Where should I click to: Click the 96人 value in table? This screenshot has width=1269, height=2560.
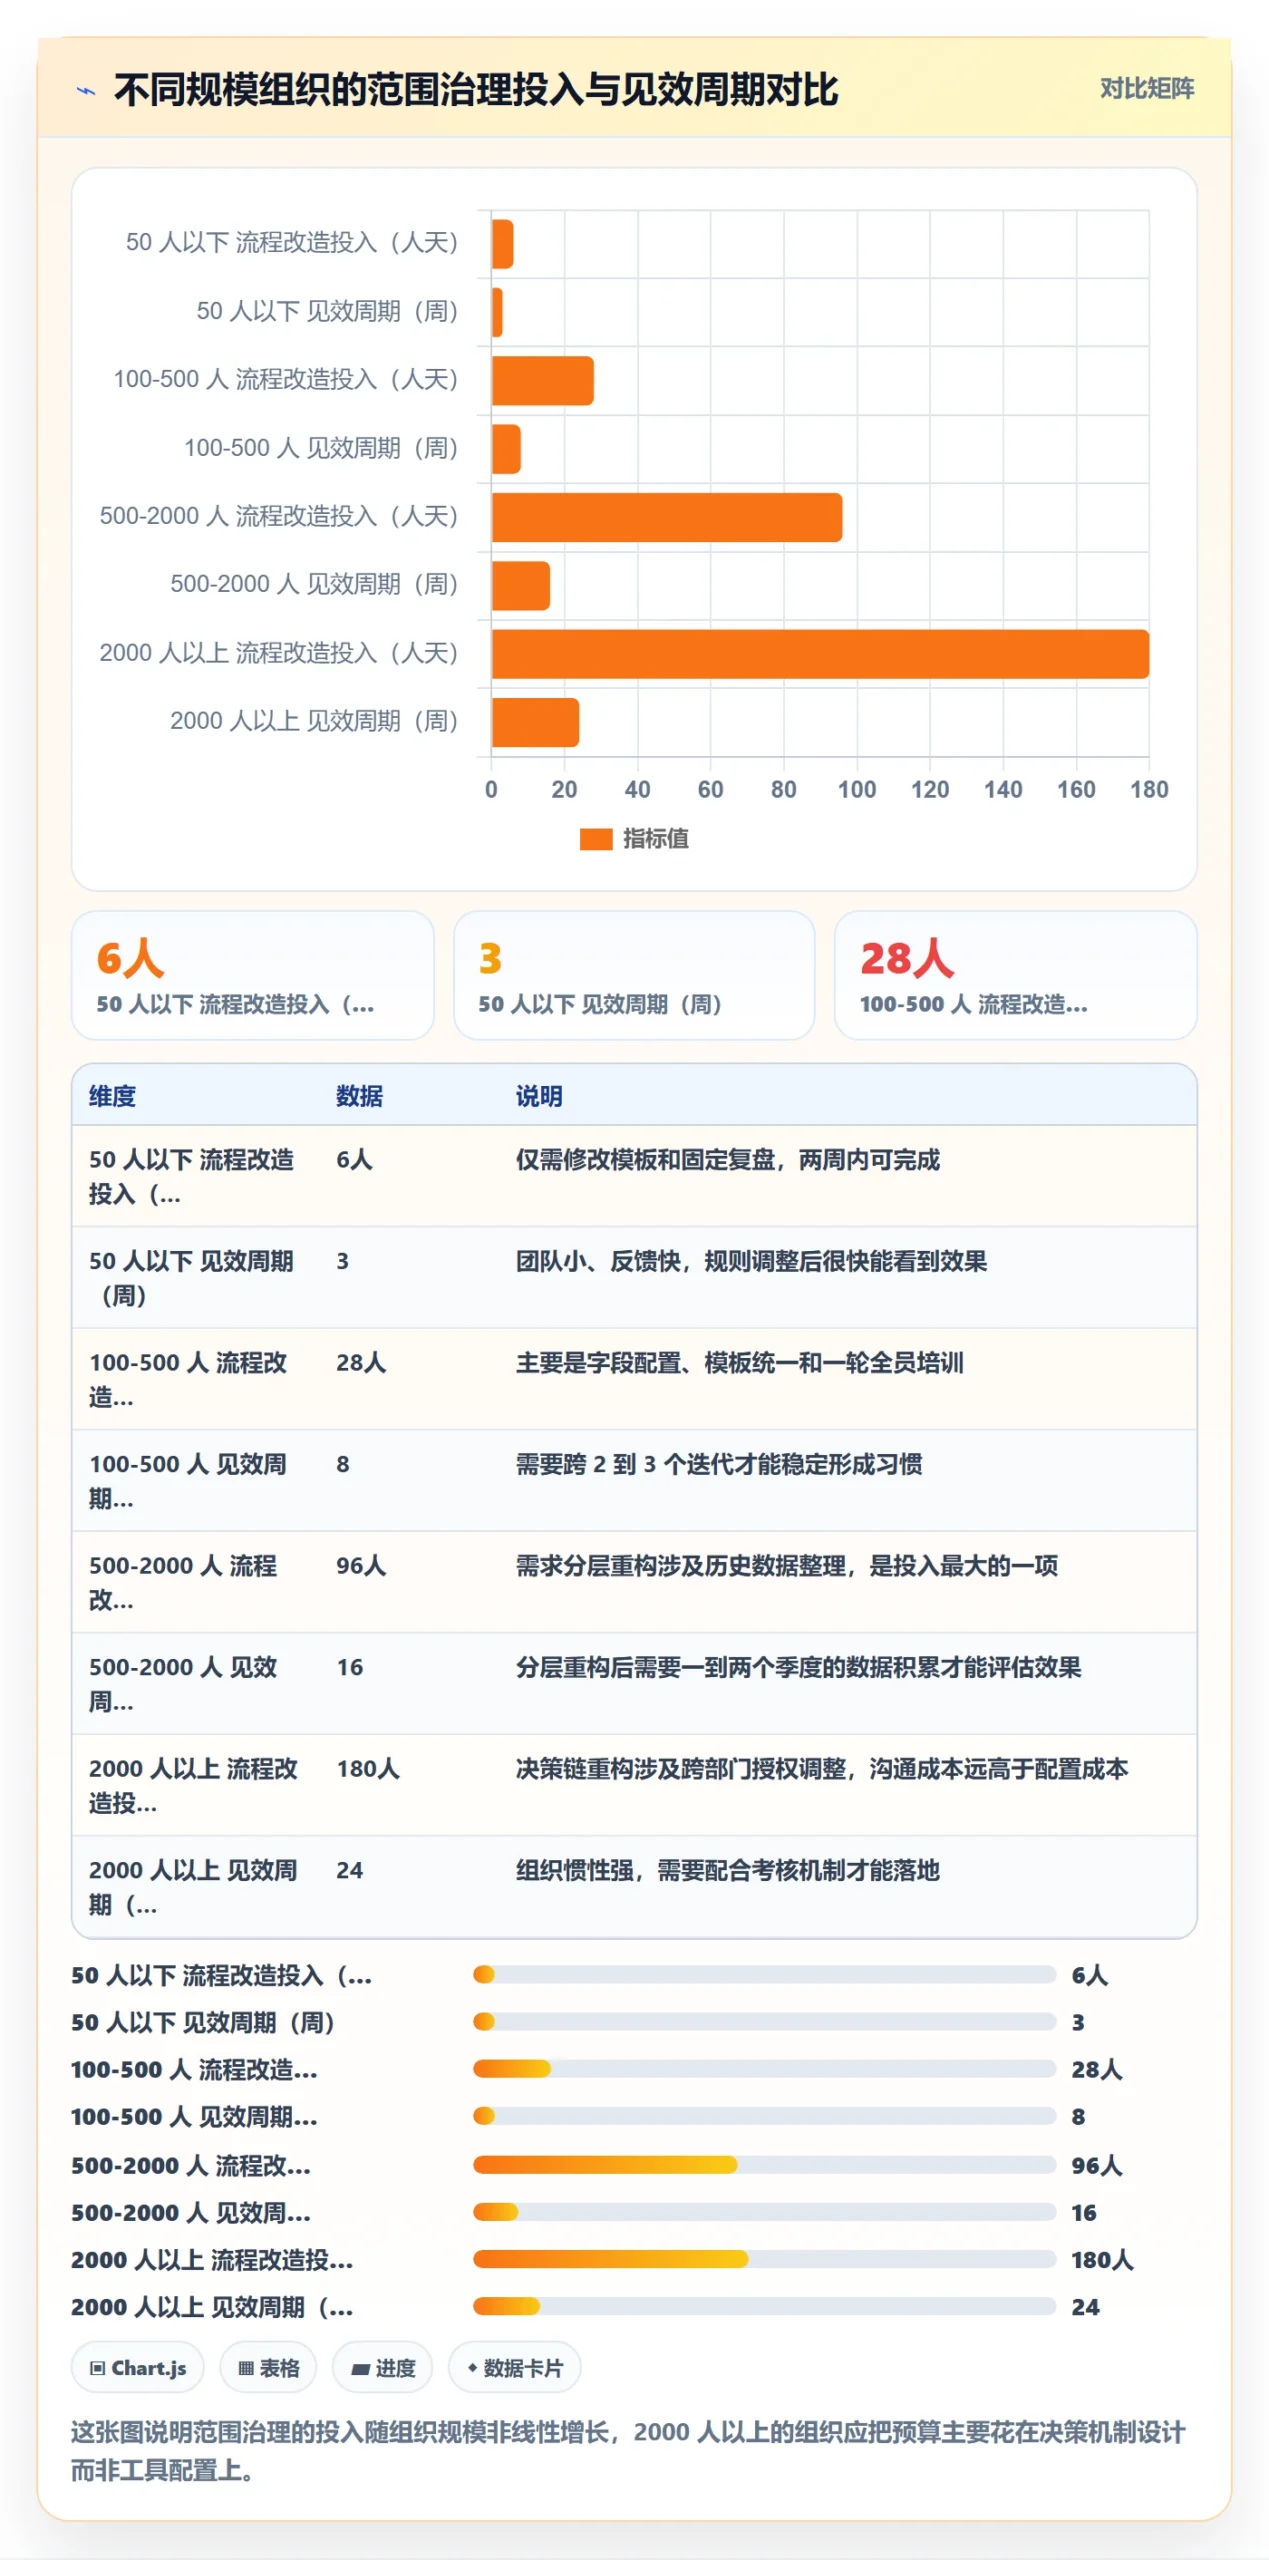coord(360,1566)
